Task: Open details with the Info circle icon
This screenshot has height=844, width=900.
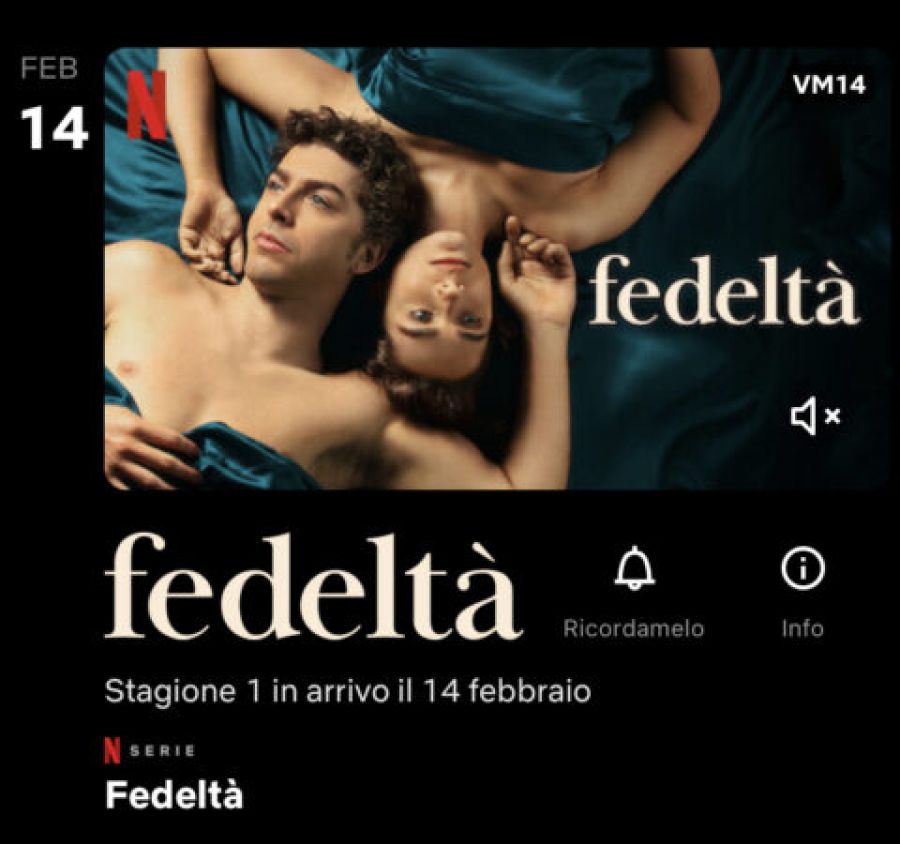Action: pyautogui.click(x=802, y=568)
